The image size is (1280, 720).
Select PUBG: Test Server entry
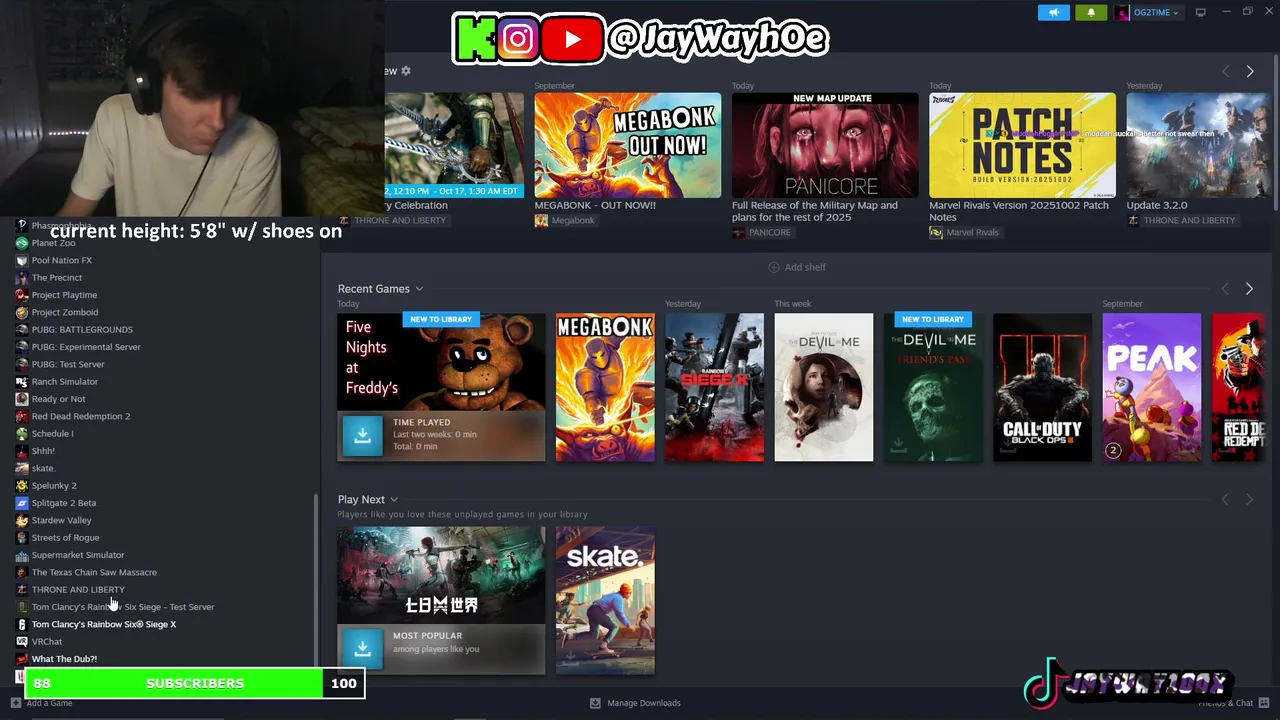pos(68,364)
